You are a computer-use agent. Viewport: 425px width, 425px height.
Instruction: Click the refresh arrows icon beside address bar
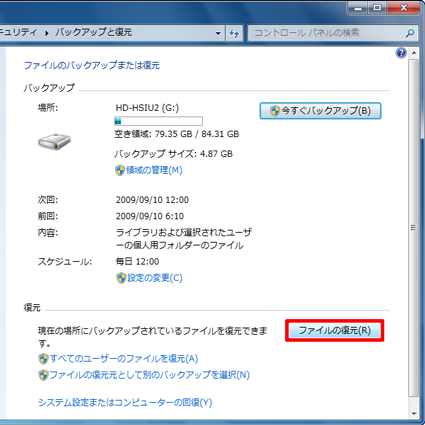tap(234, 33)
